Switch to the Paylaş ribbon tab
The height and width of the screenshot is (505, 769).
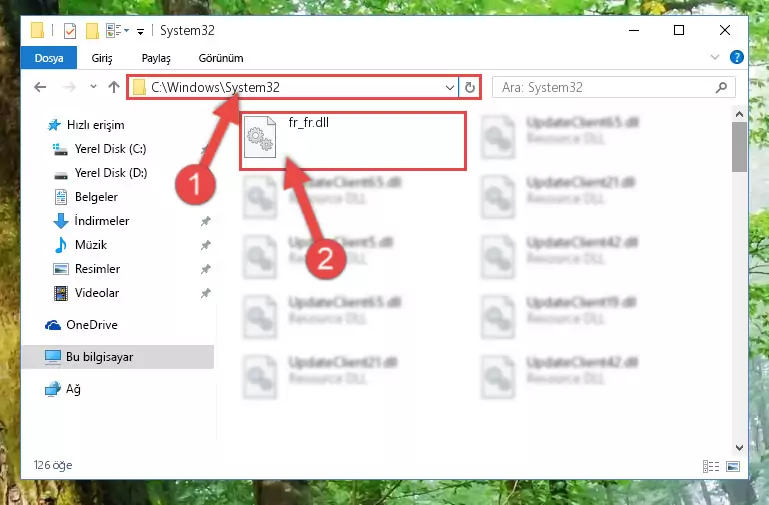[x=156, y=58]
